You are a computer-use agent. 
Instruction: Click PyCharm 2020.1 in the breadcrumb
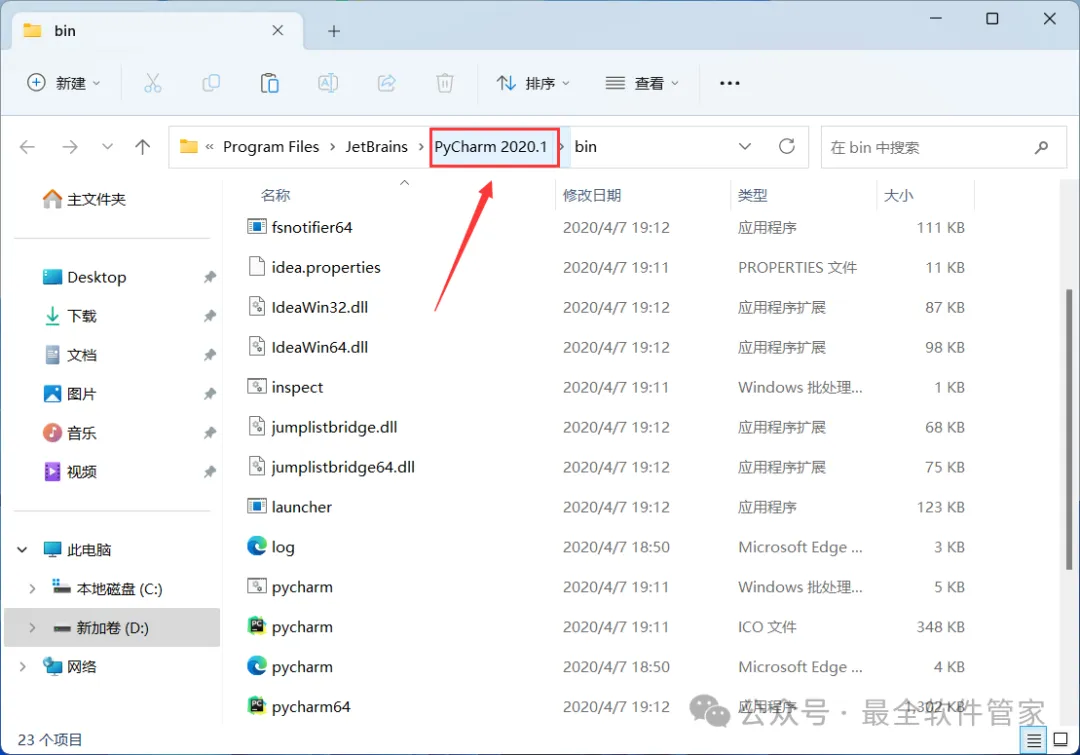pos(490,147)
